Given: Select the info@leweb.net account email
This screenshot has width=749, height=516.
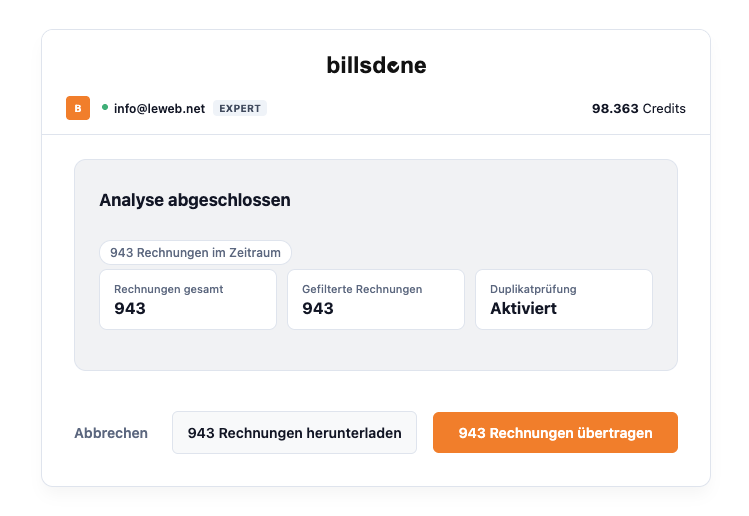Looking at the screenshot, I should tap(159, 108).
